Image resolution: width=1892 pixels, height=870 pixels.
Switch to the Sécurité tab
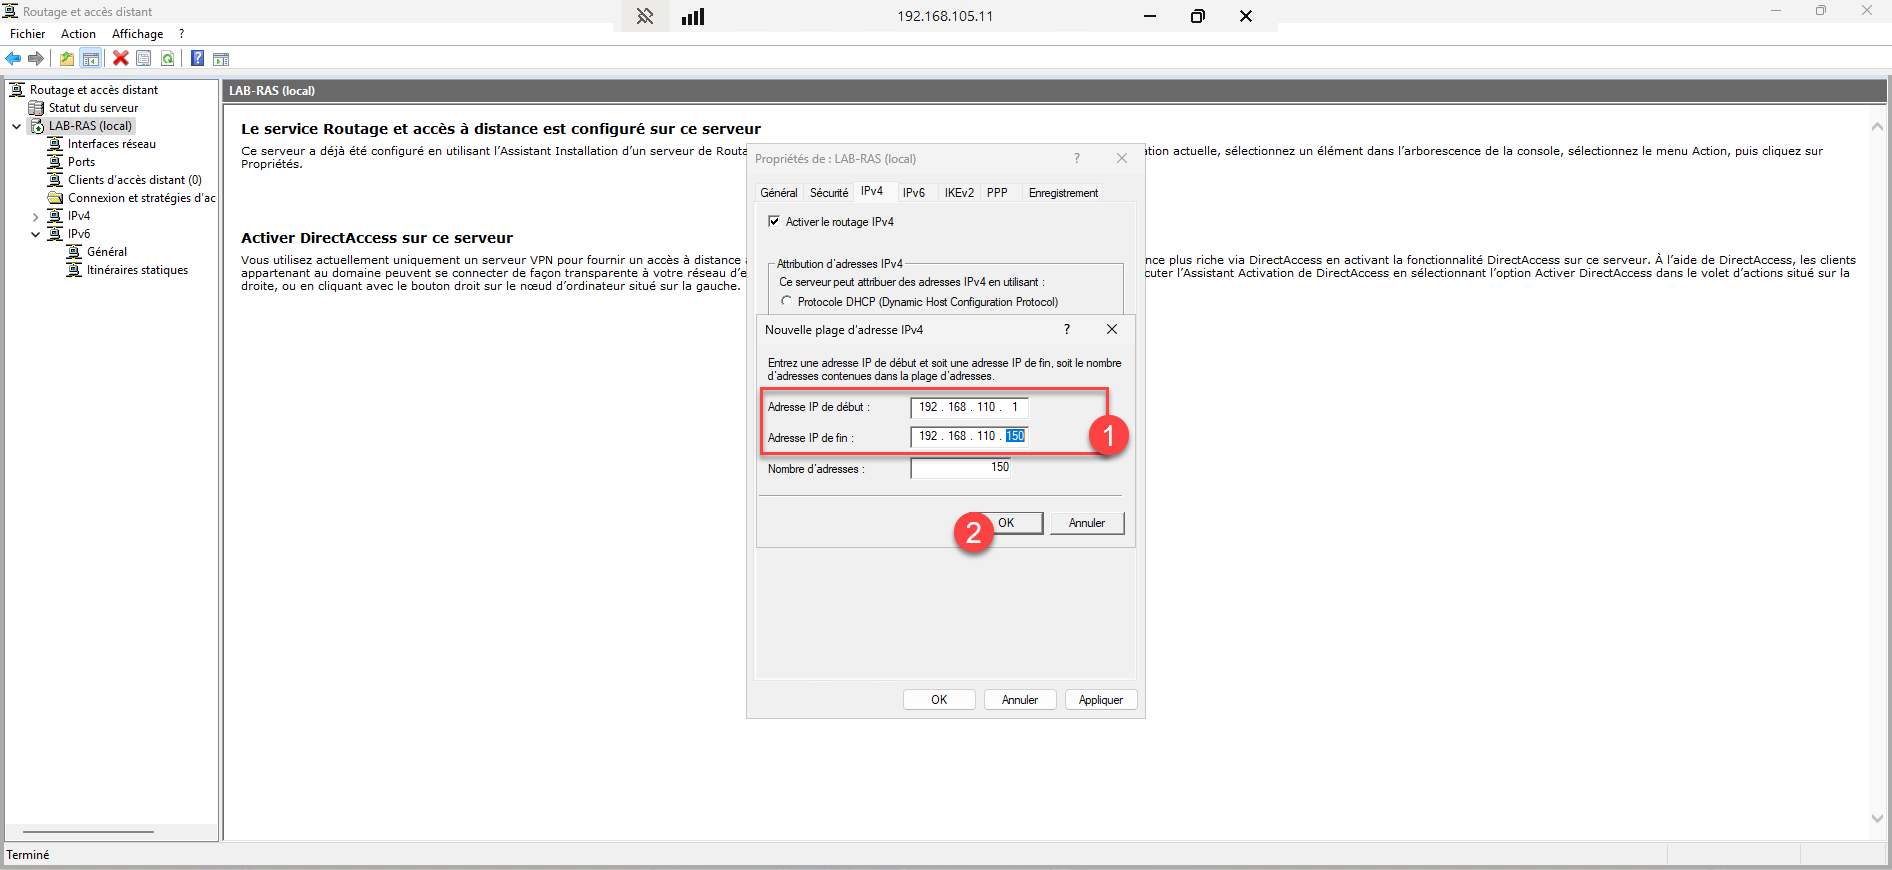pyautogui.click(x=828, y=192)
